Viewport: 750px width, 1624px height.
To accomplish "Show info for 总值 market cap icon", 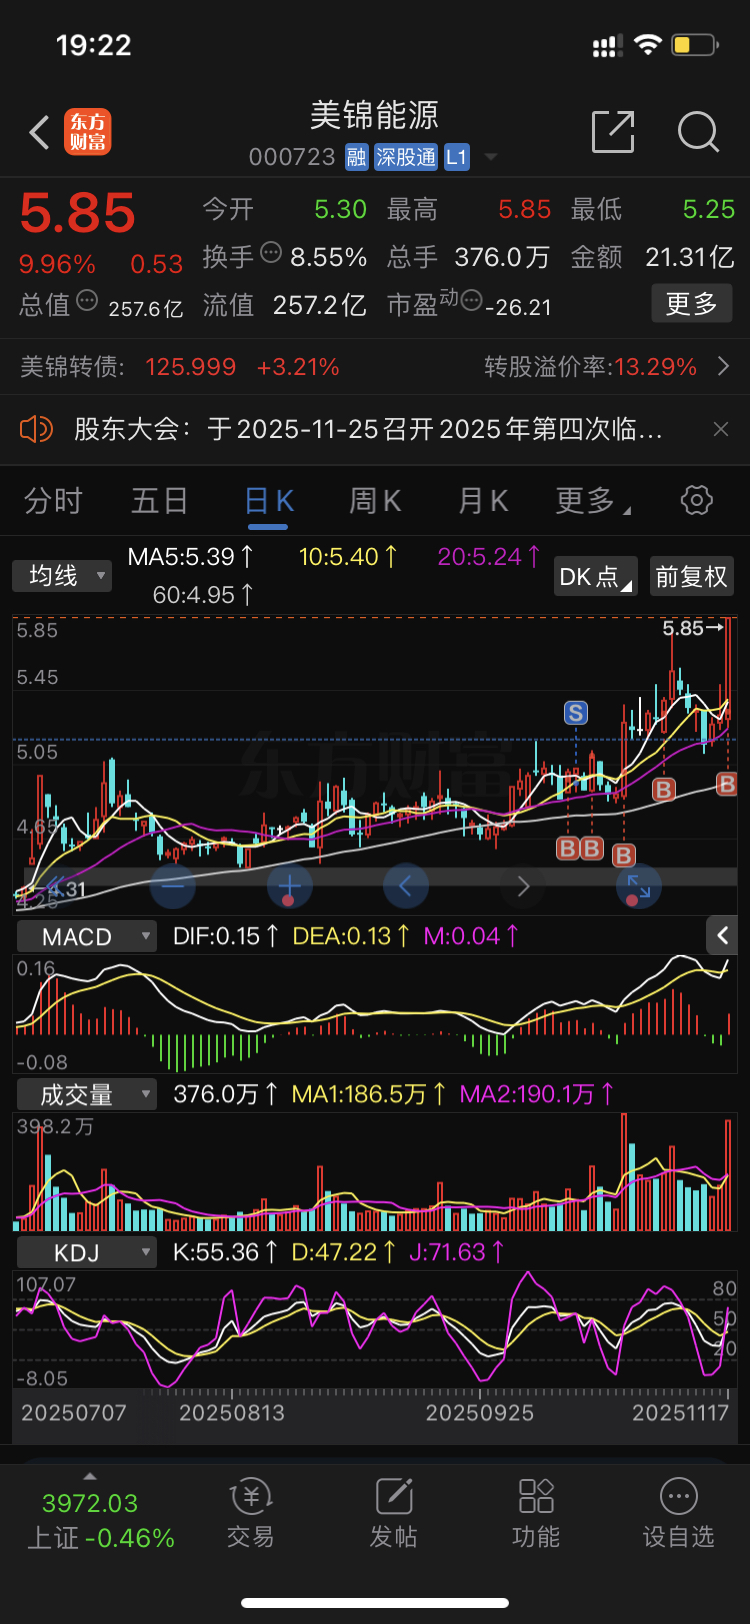I will point(87,300).
